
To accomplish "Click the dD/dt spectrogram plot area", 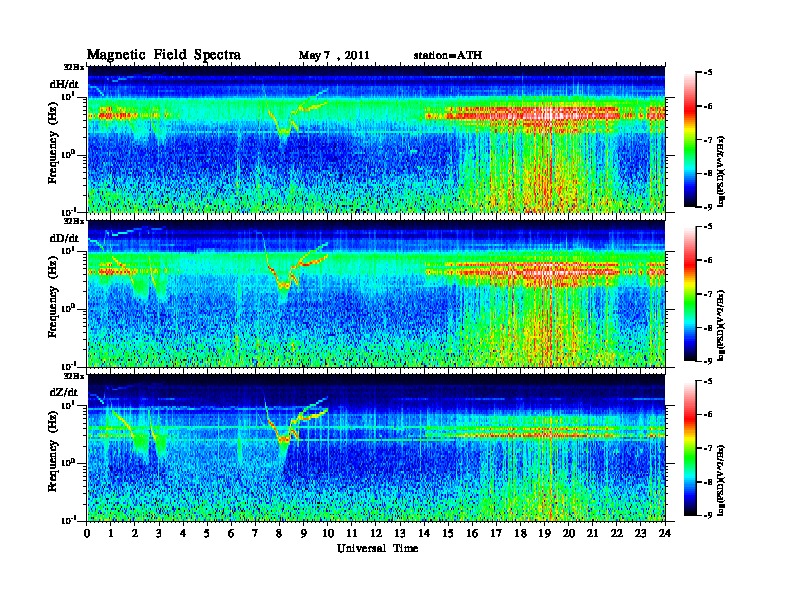I will pyautogui.click(x=376, y=293).
